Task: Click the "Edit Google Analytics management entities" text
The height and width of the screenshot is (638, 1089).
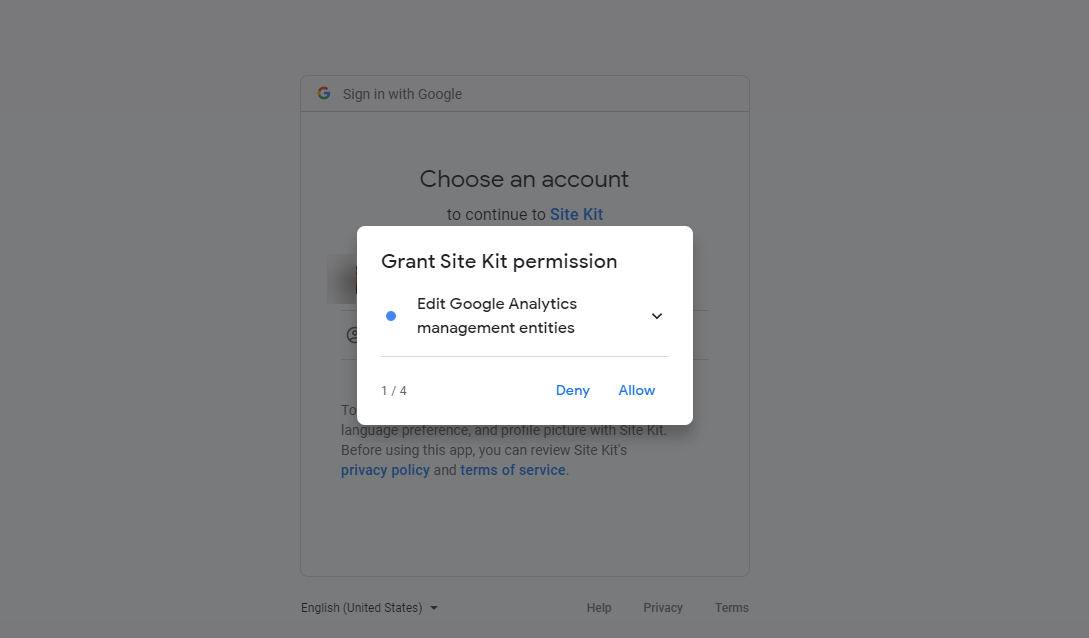Action: click(x=497, y=316)
